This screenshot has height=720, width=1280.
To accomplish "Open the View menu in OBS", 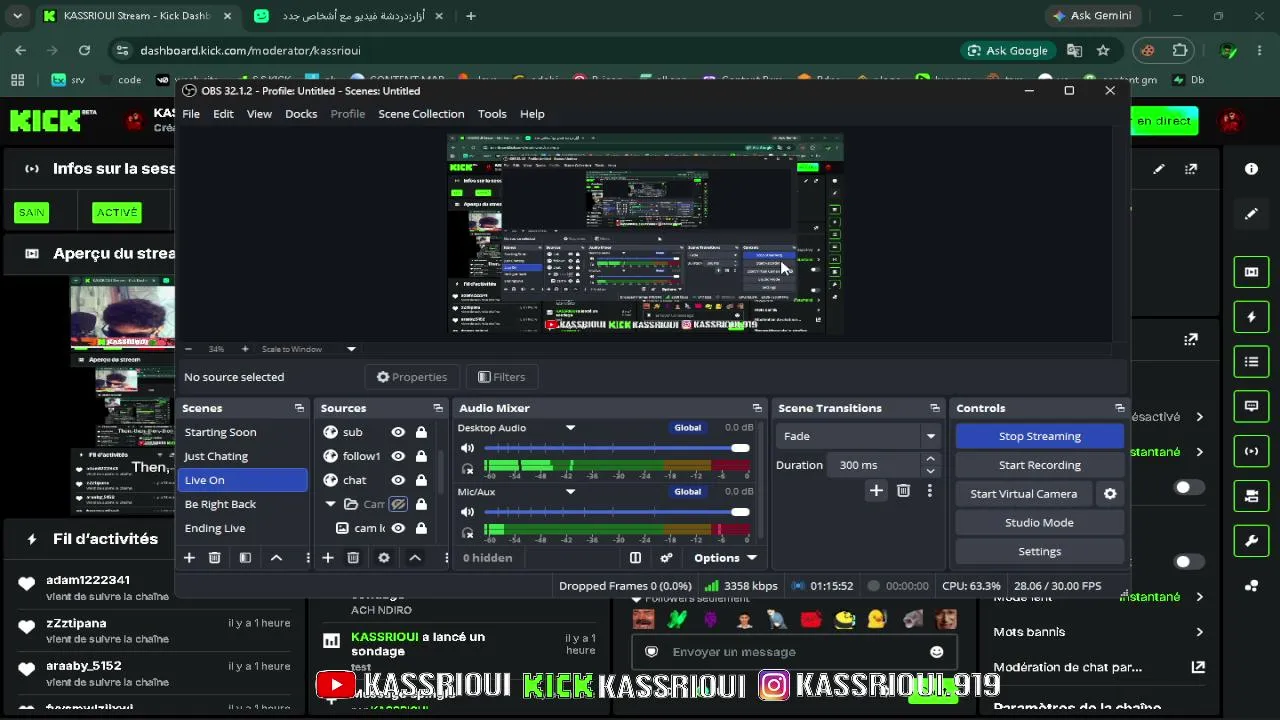I will 259,114.
